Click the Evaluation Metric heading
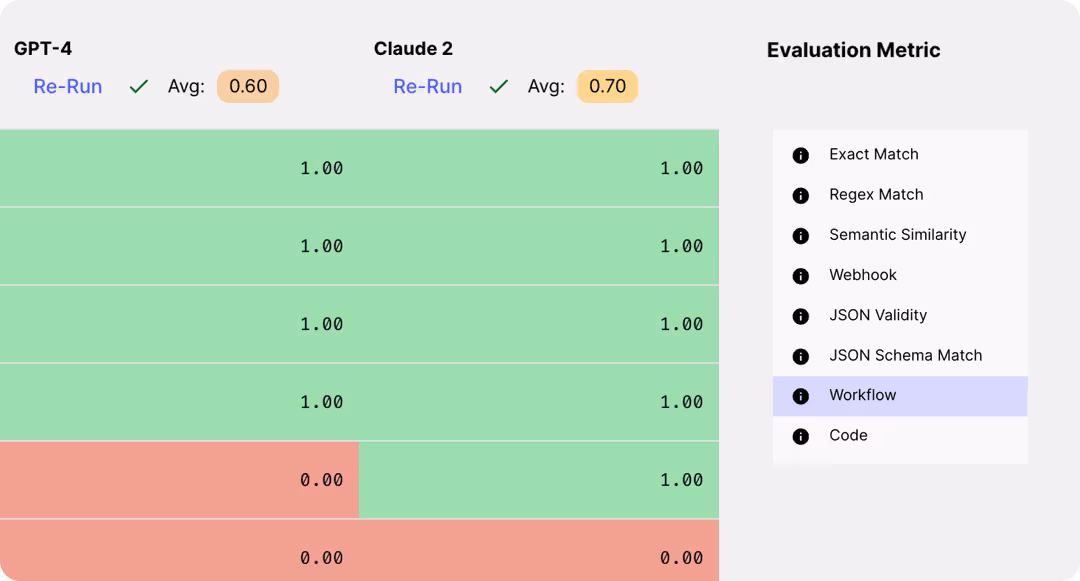 853,50
